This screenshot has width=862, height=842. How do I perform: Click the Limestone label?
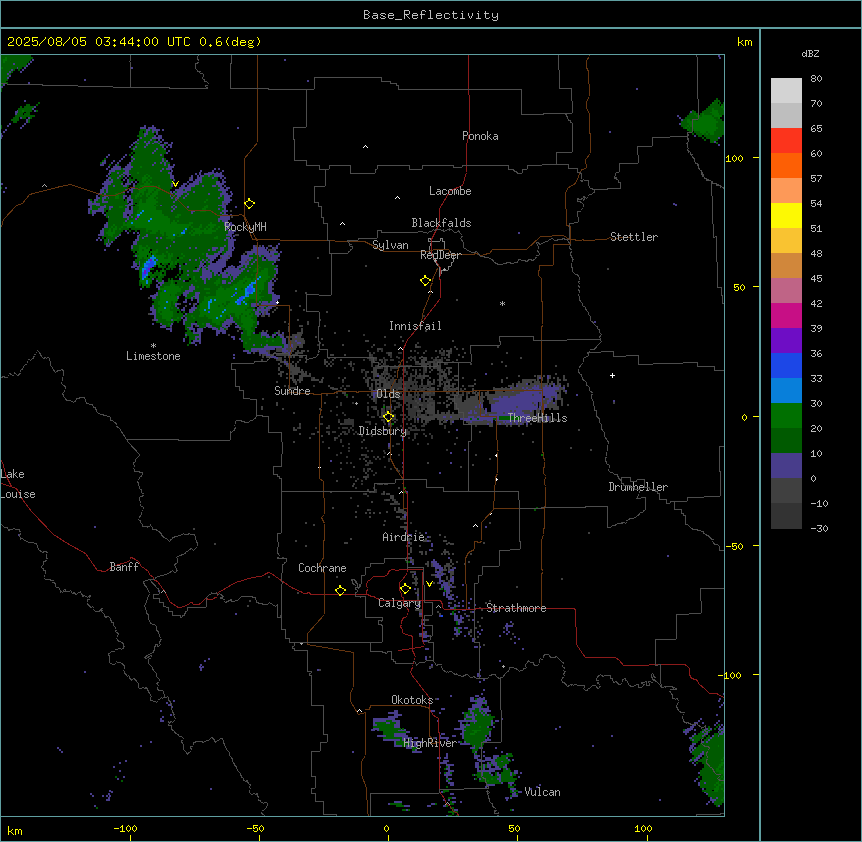click(153, 356)
